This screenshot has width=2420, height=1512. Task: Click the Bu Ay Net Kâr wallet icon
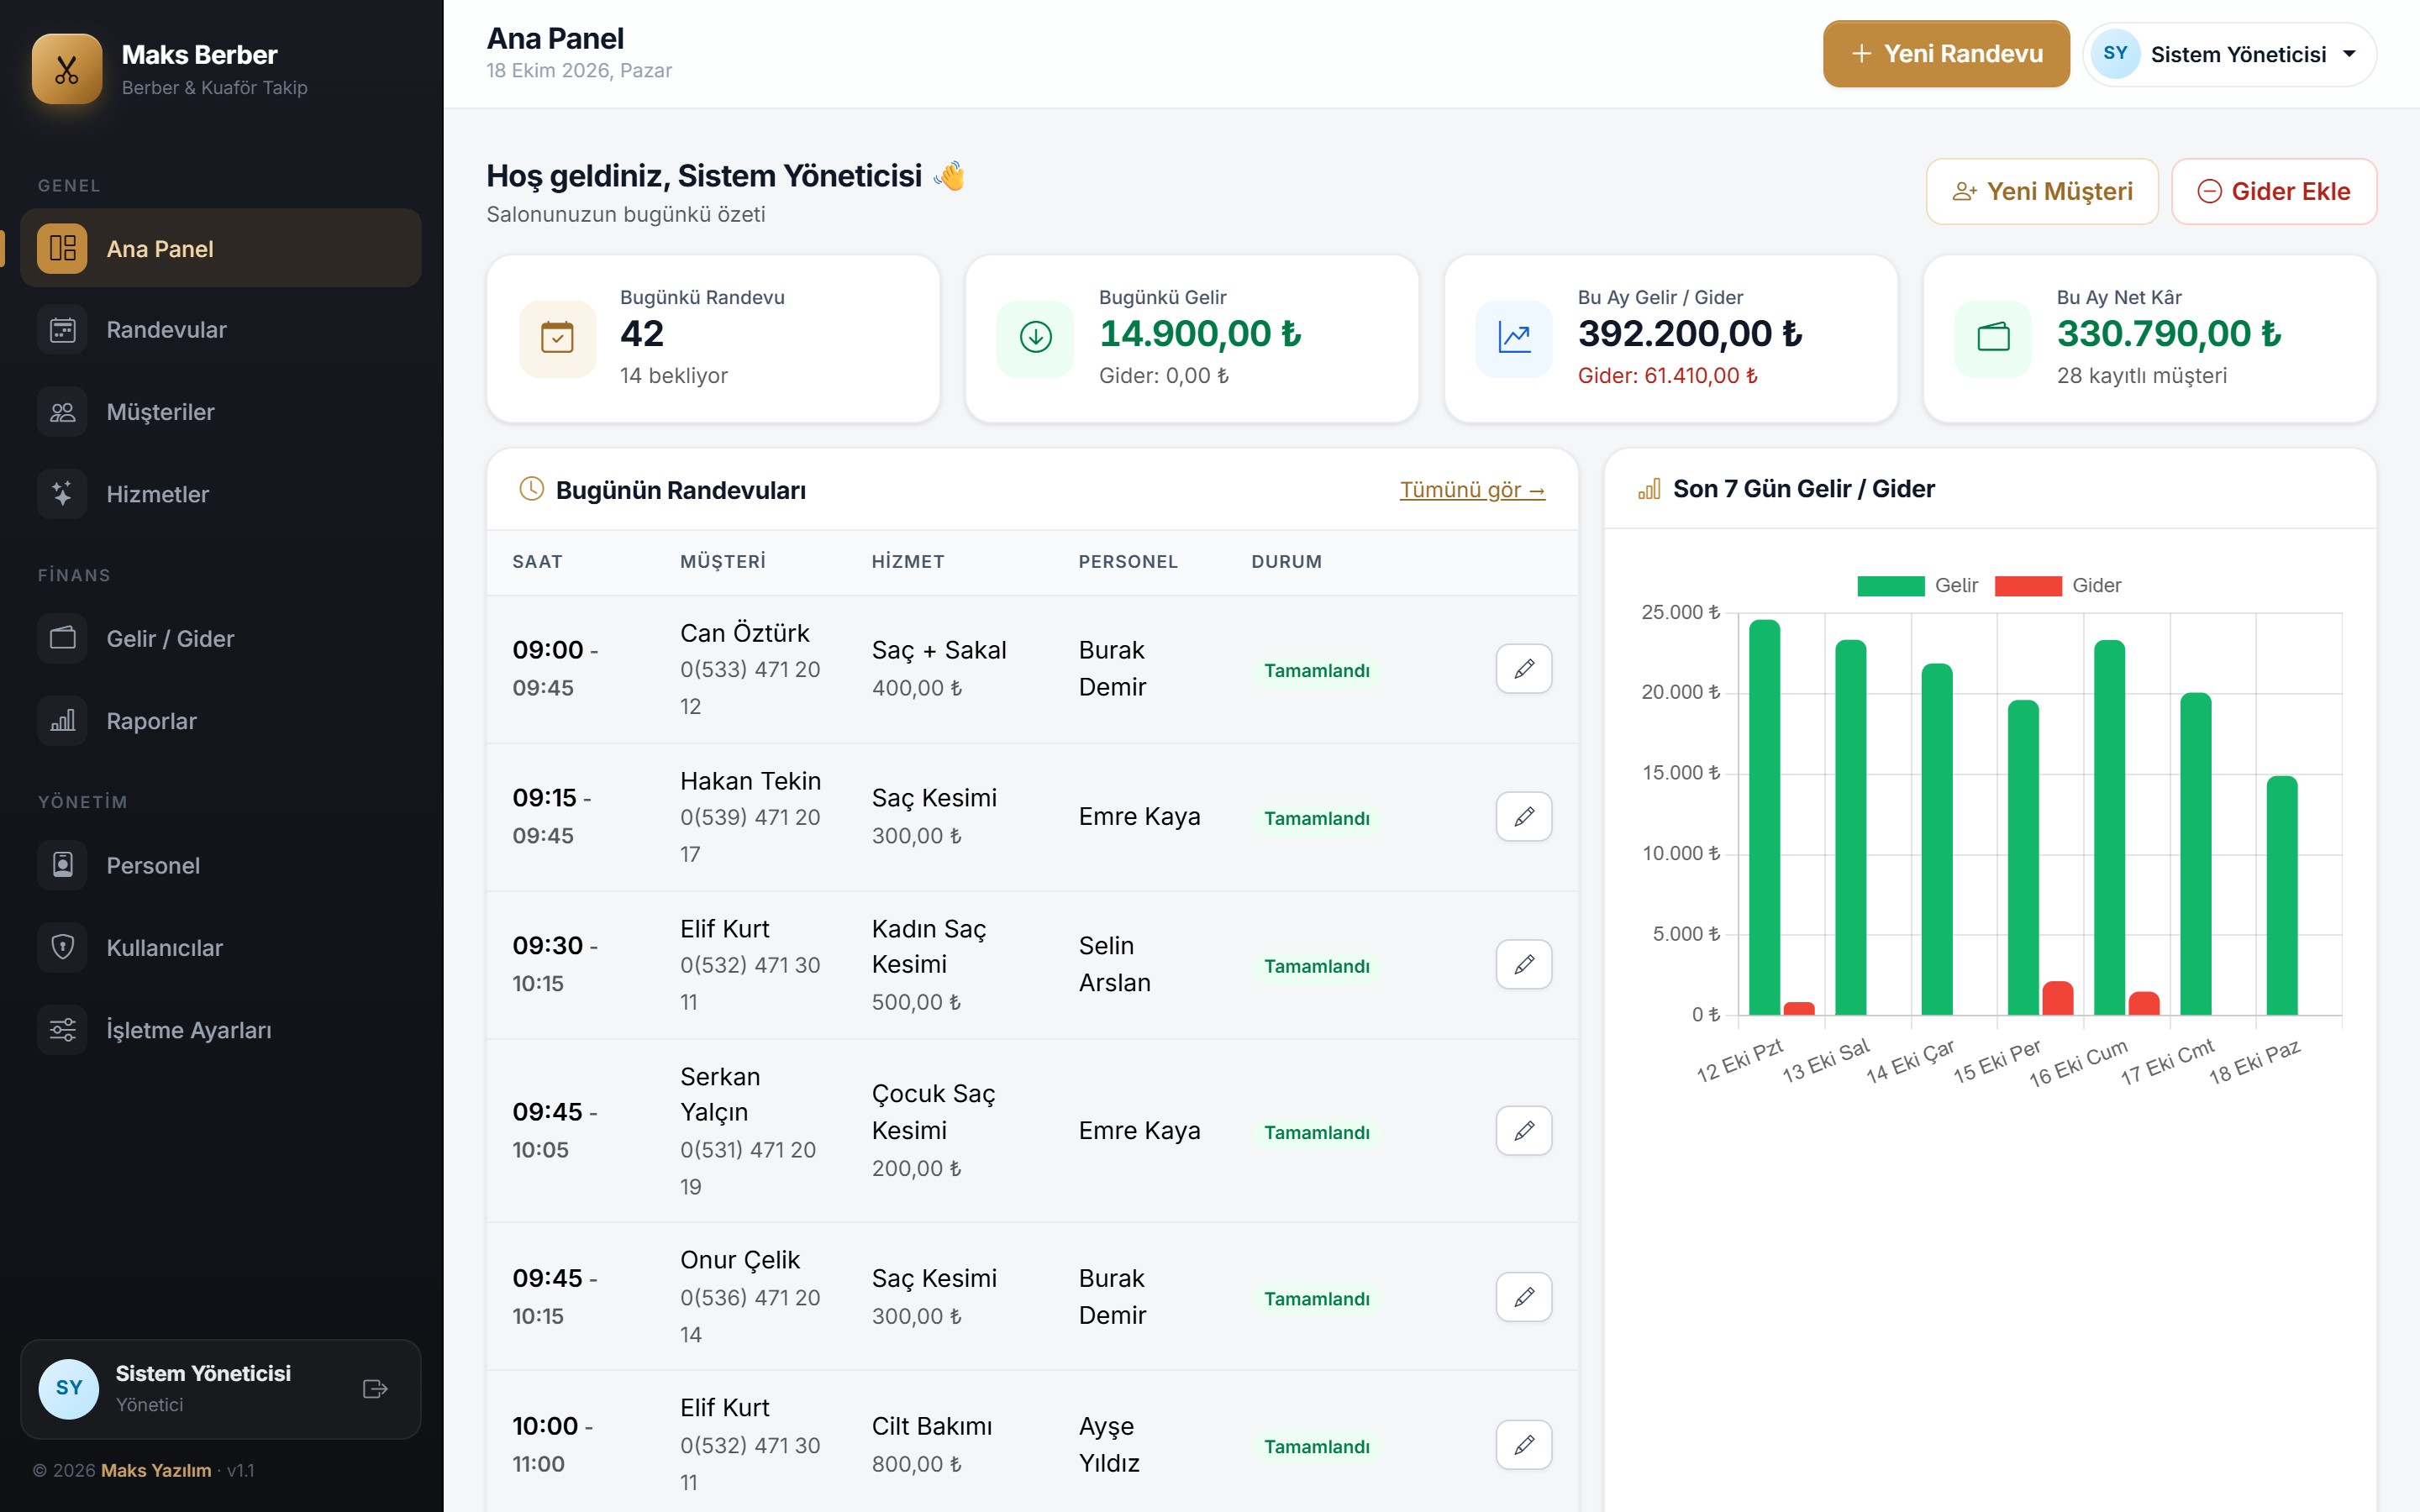click(x=1993, y=338)
